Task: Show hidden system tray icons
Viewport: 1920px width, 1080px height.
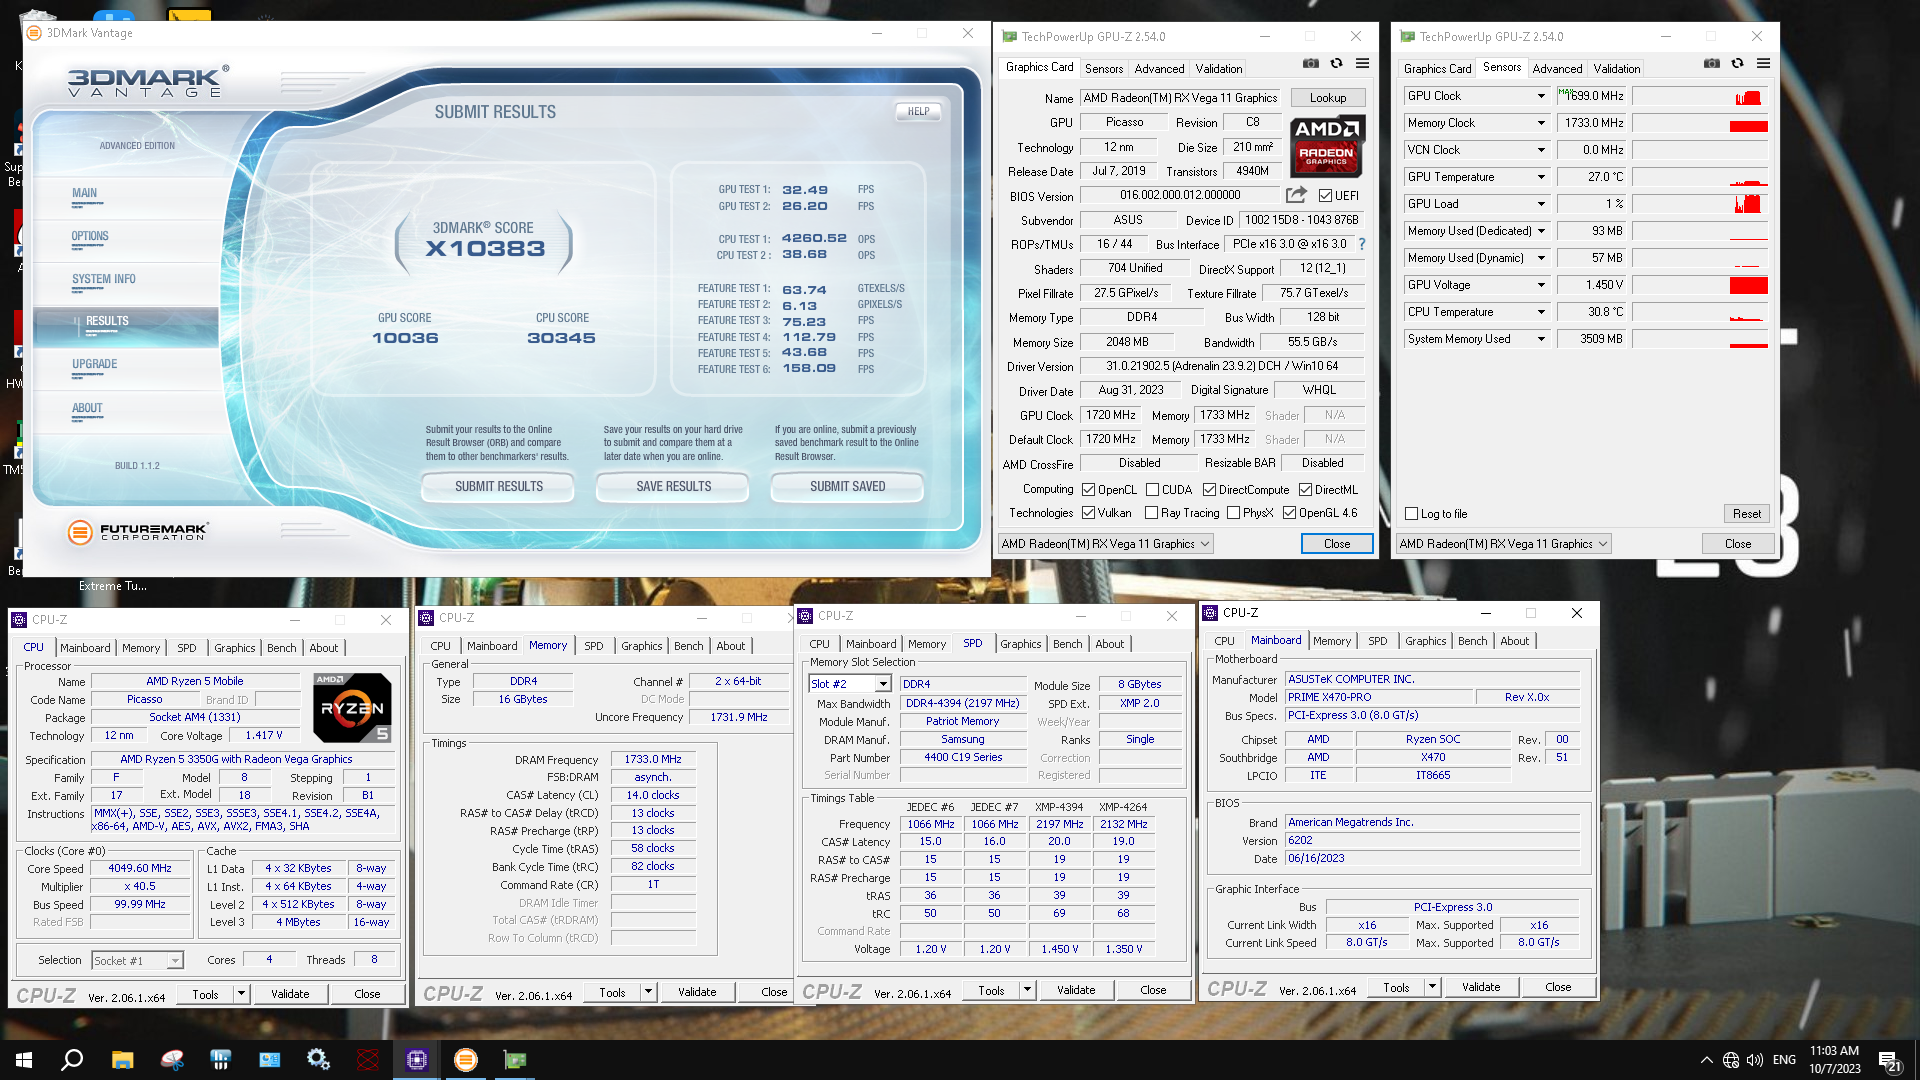Action: (x=1706, y=1060)
